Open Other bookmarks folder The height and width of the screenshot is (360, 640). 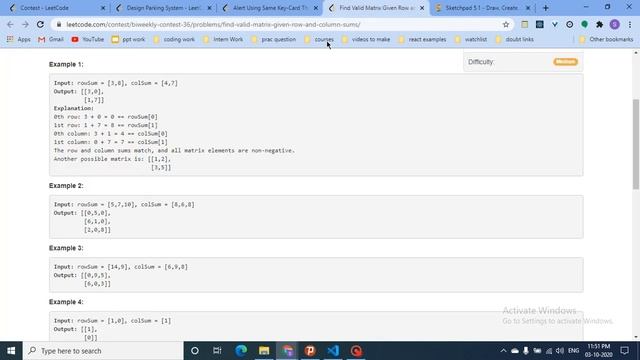coord(606,40)
